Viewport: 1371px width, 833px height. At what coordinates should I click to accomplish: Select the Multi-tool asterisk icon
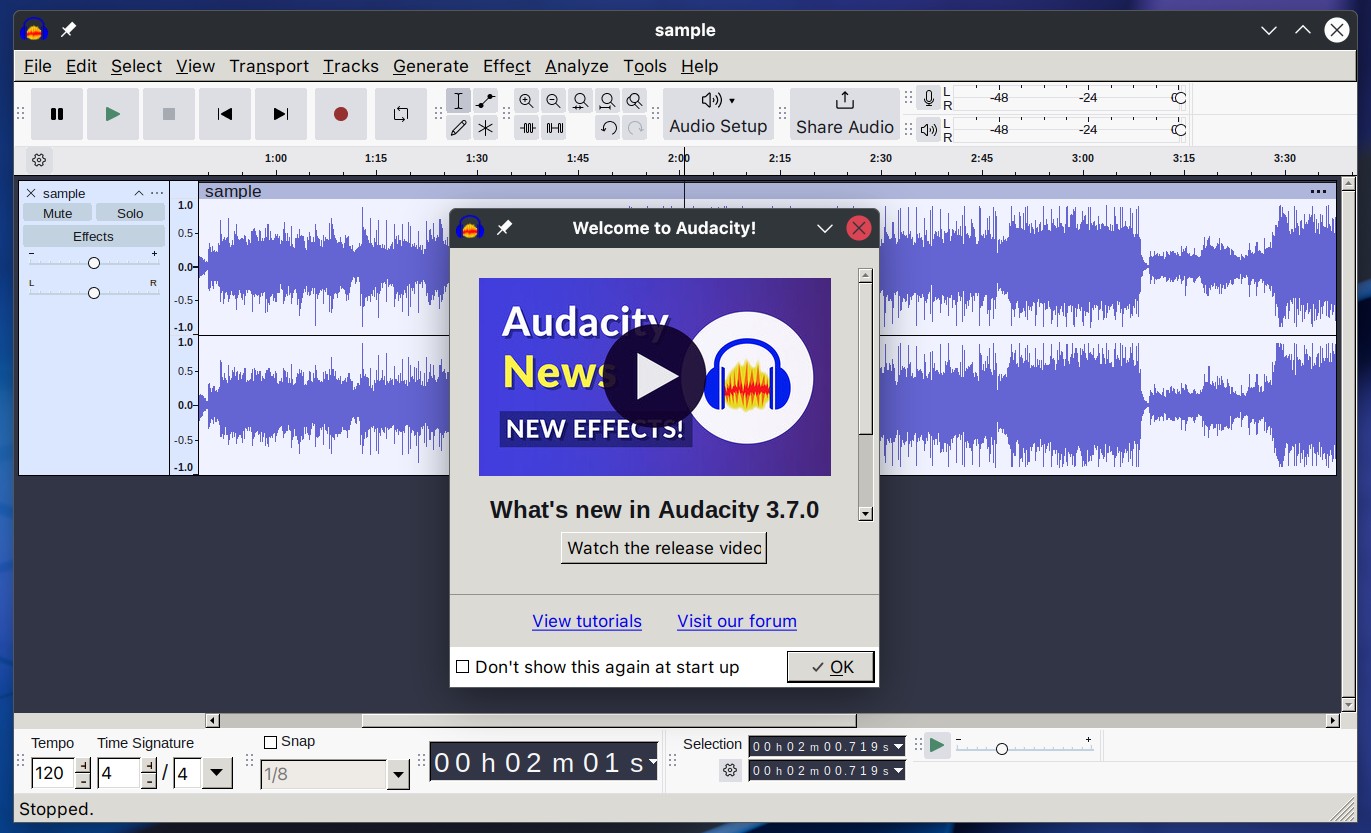coord(485,127)
